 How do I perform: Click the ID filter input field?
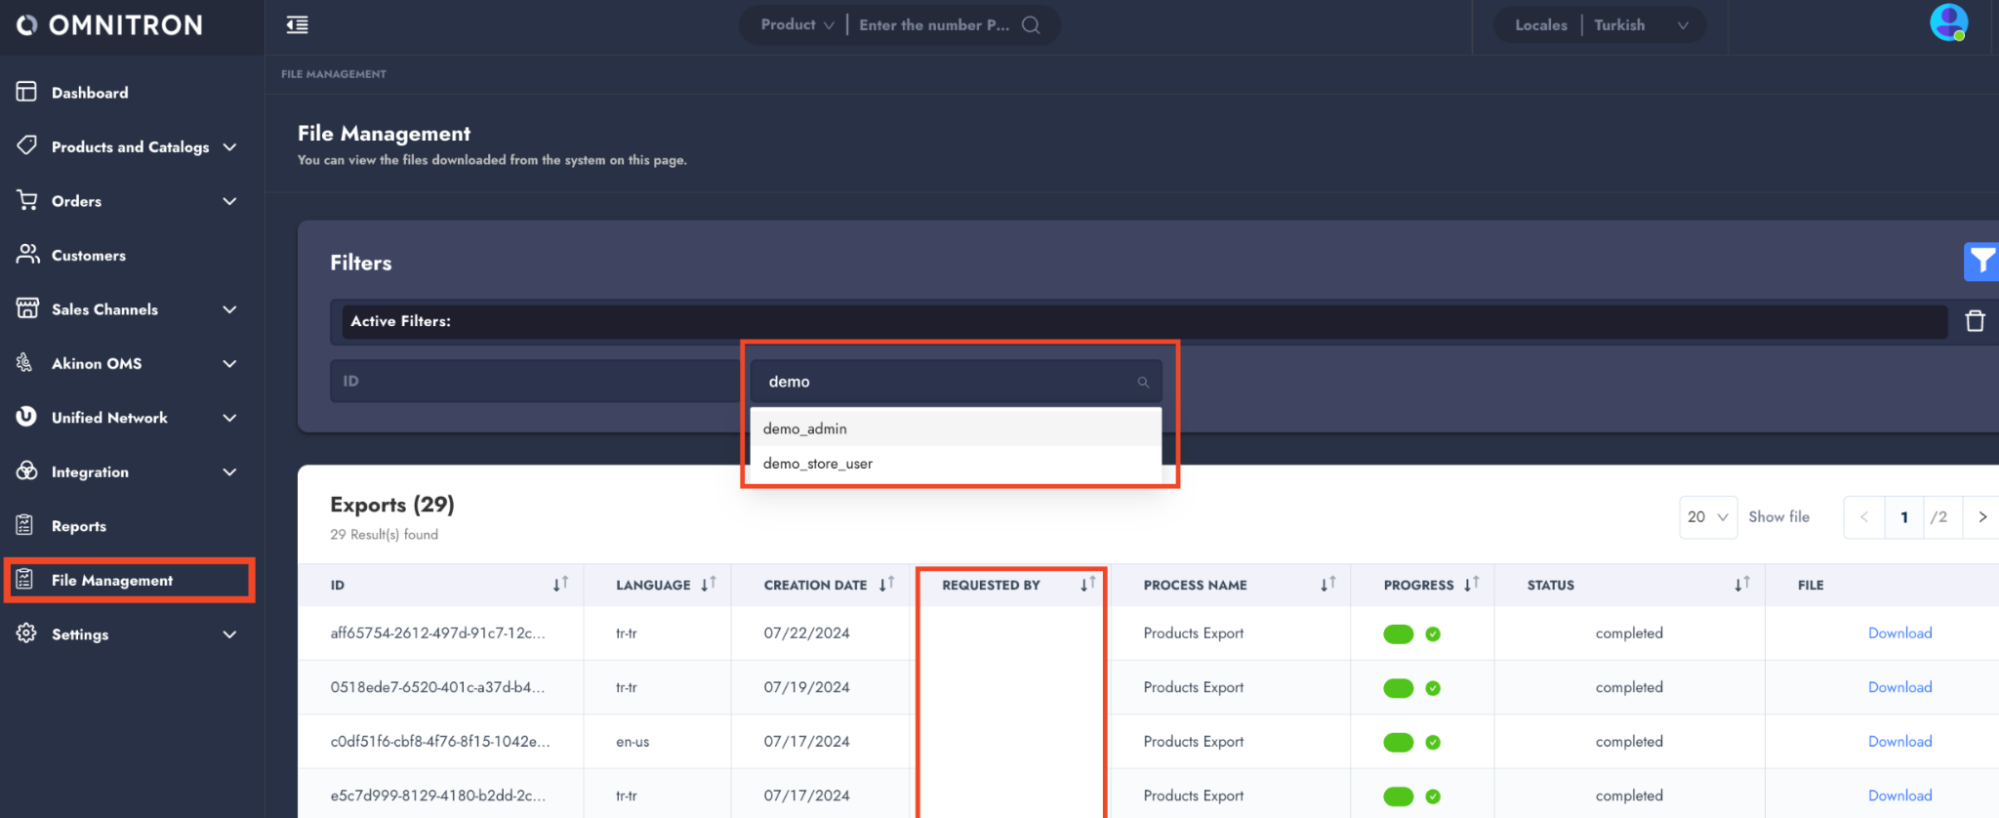535,381
